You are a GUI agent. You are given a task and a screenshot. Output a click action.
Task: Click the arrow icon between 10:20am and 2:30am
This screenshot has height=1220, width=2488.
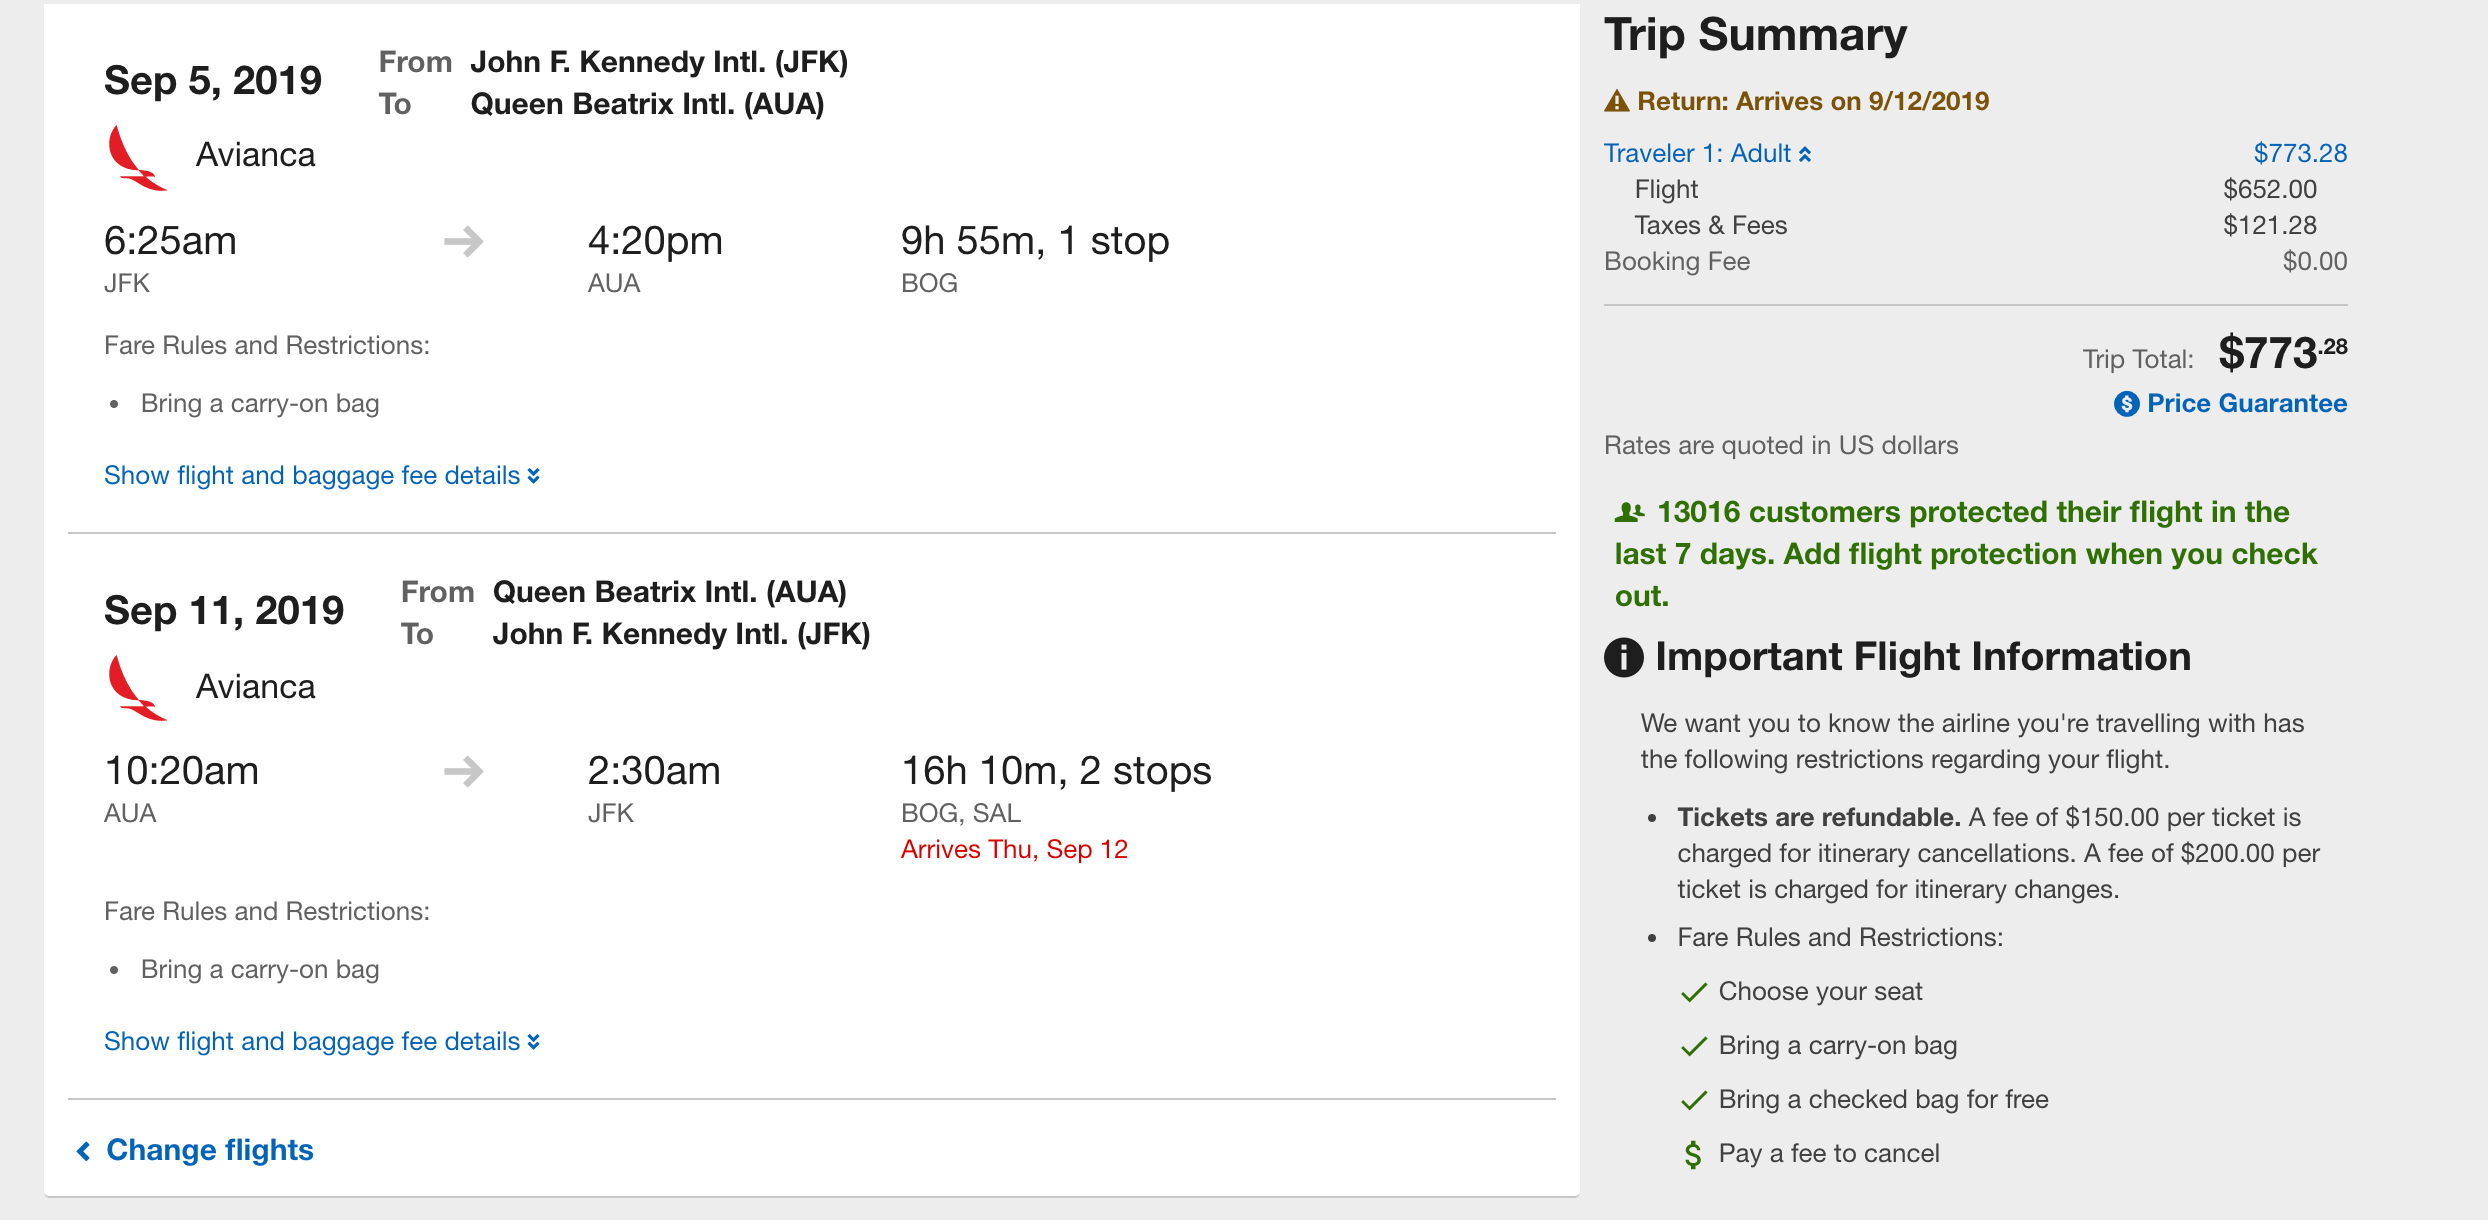click(x=464, y=771)
